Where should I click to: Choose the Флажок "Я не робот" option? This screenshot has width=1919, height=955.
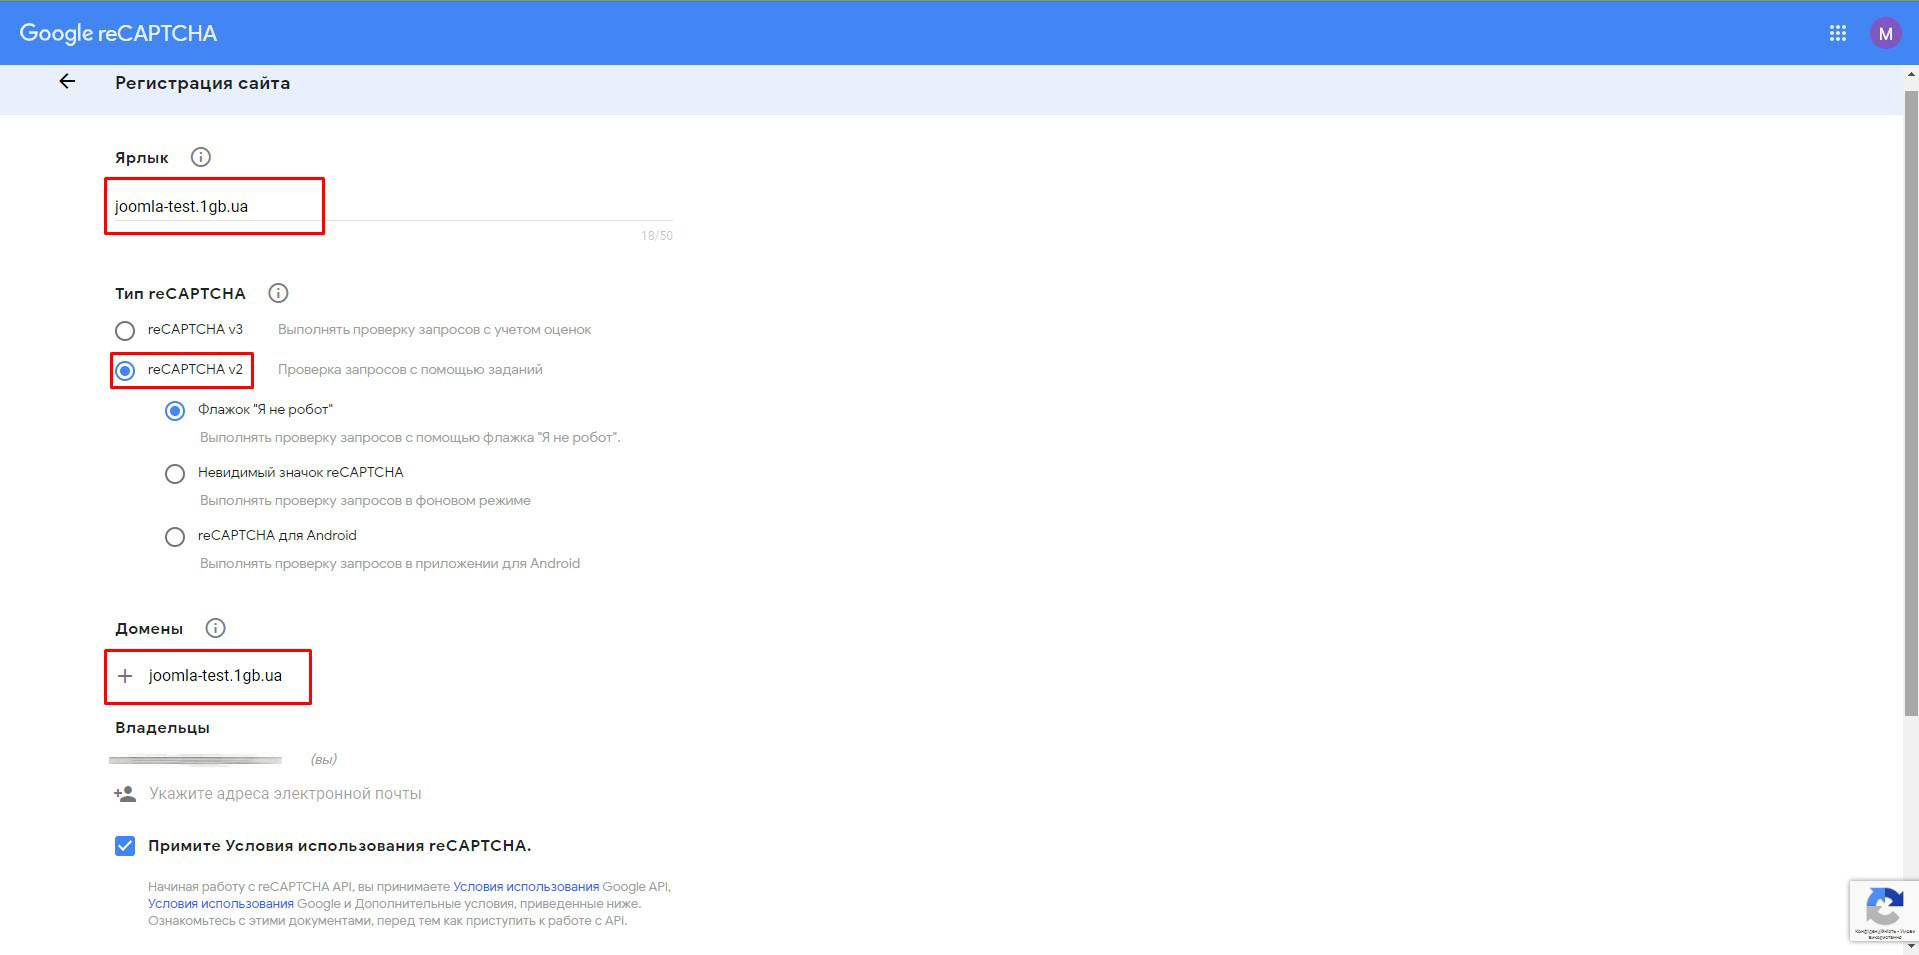point(175,411)
